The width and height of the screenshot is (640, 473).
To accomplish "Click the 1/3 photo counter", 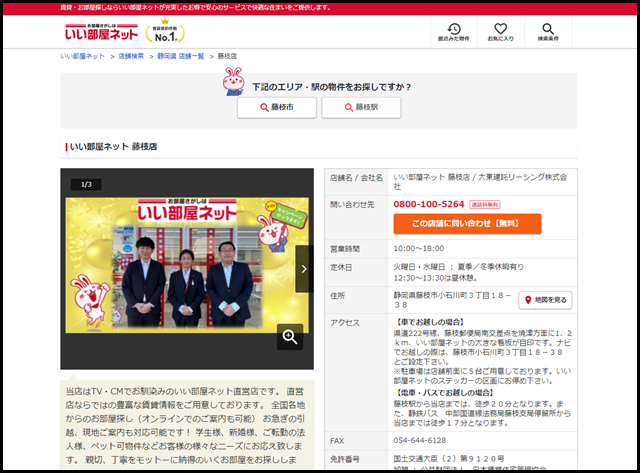I will 86,184.
